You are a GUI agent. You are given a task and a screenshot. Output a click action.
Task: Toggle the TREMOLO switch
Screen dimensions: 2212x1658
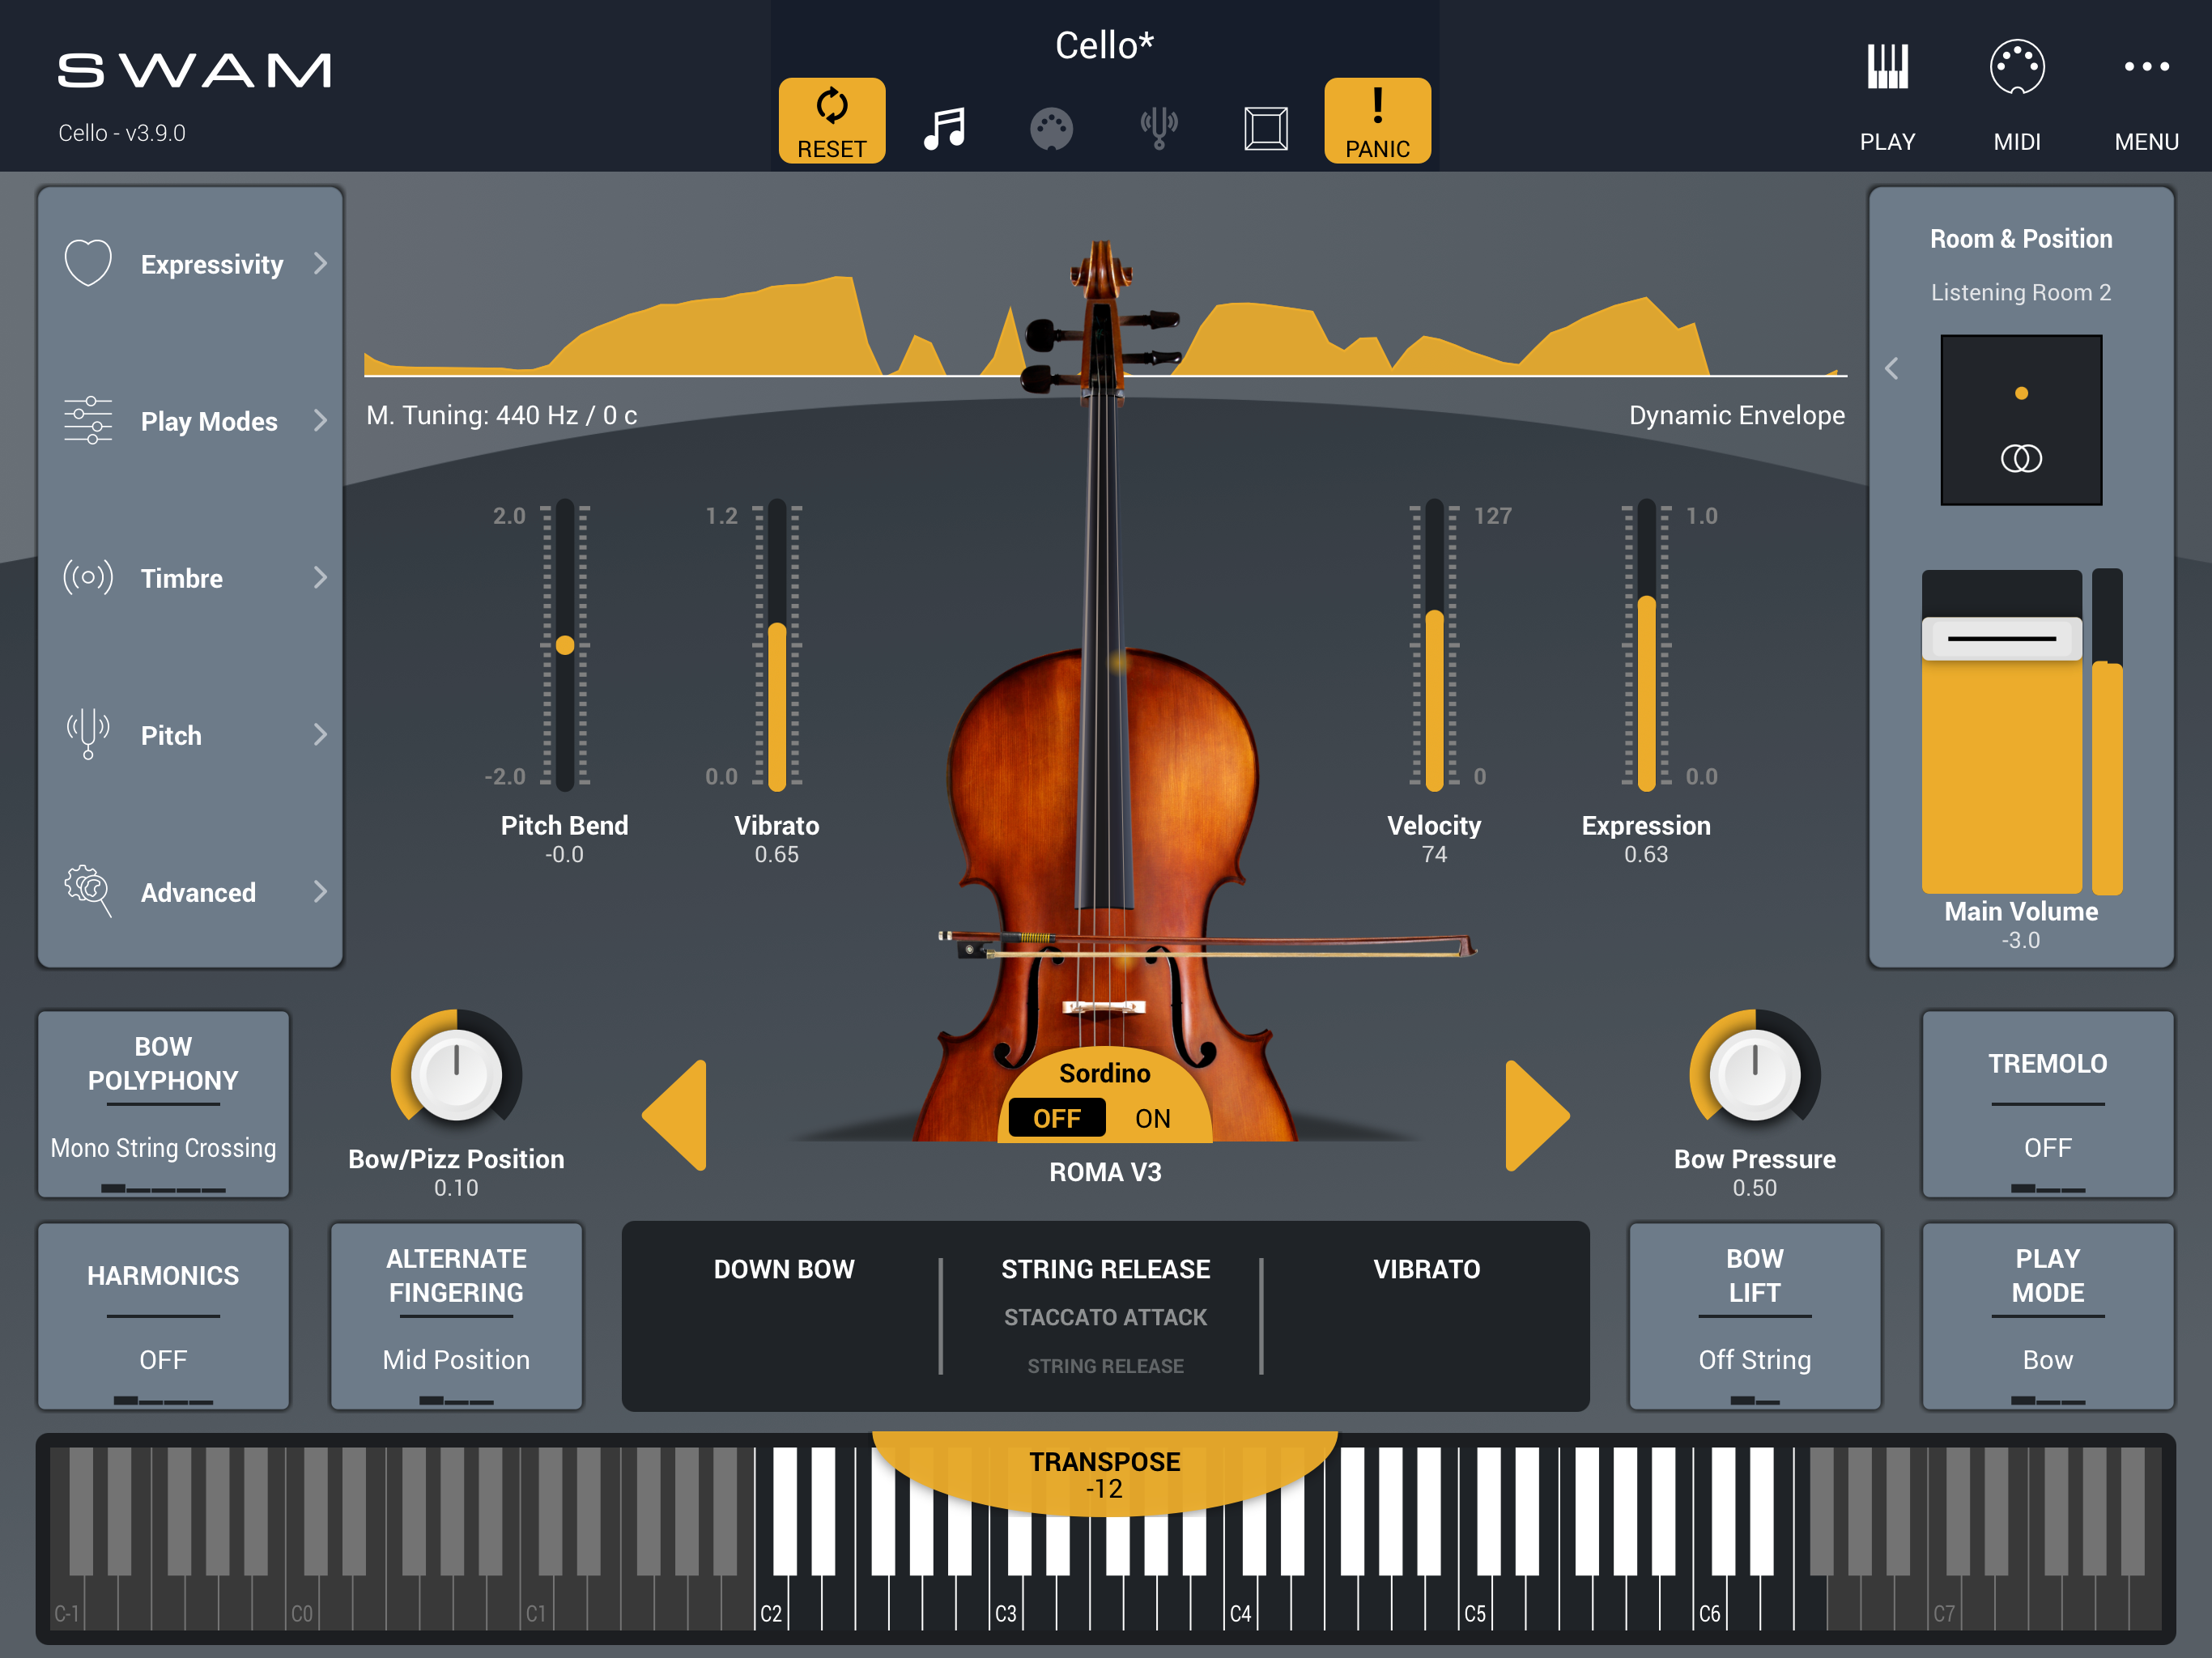(x=2047, y=1104)
